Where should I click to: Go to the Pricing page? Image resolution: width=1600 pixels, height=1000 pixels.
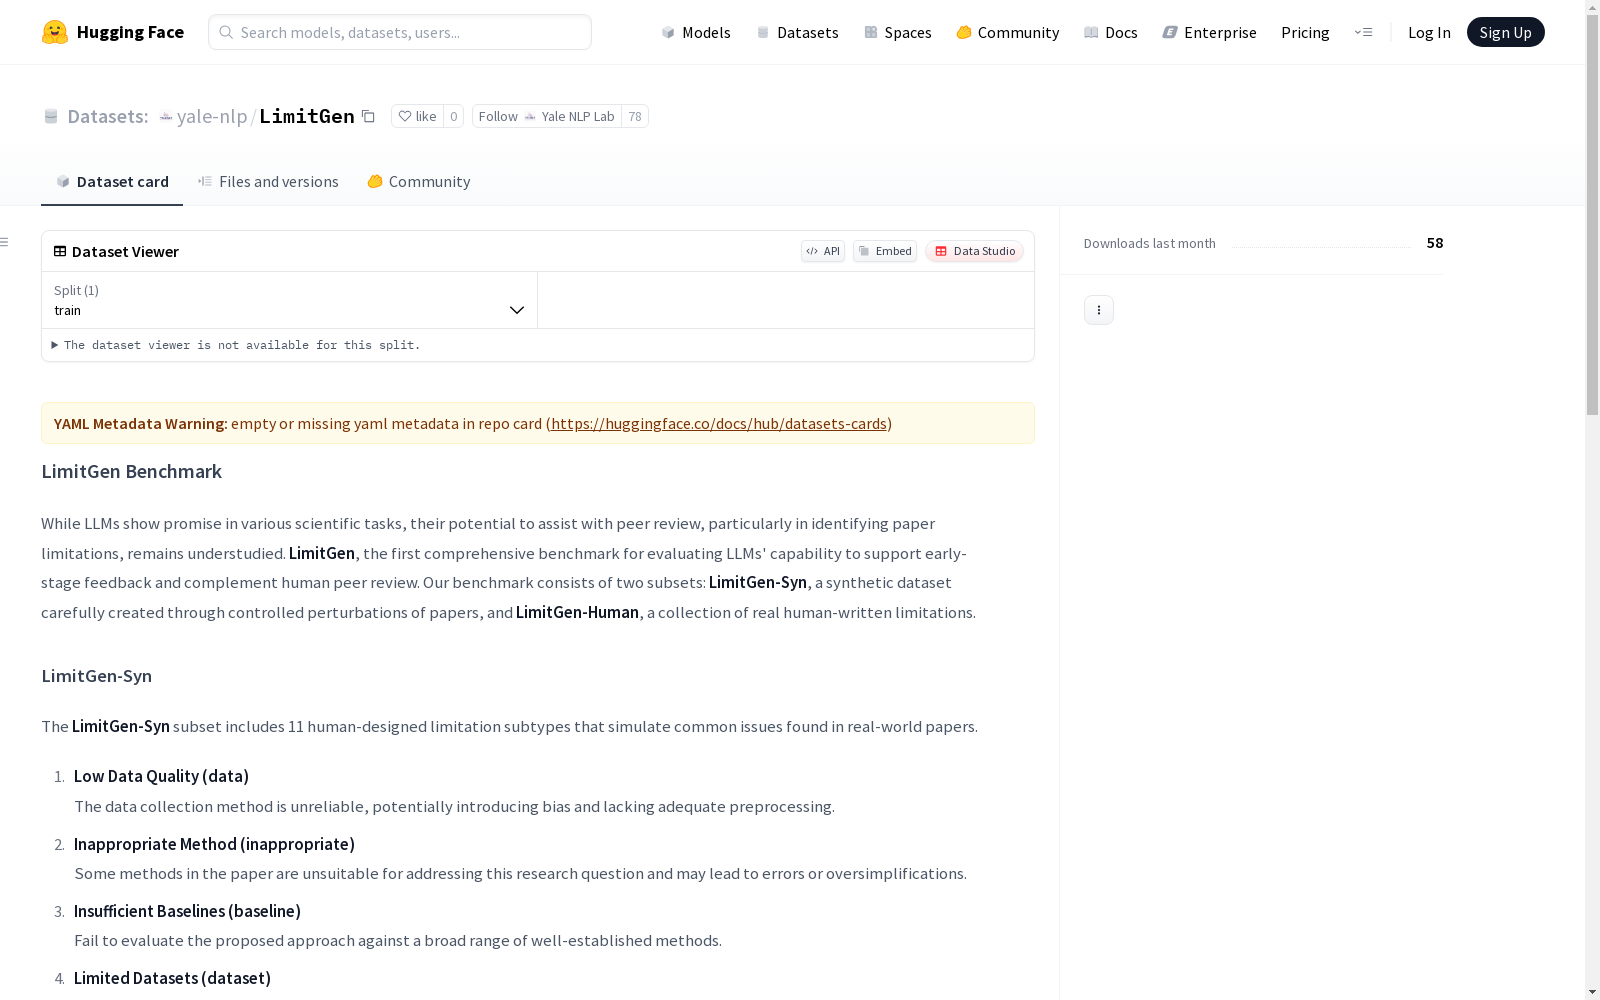pyautogui.click(x=1305, y=32)
